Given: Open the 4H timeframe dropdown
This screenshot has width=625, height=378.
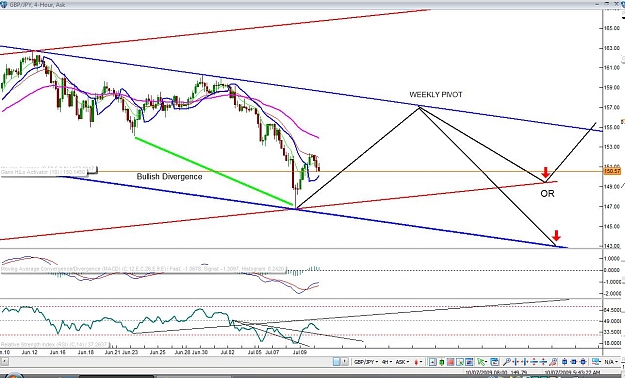Looking at the screenshot, I should click(x=387, y=362).
